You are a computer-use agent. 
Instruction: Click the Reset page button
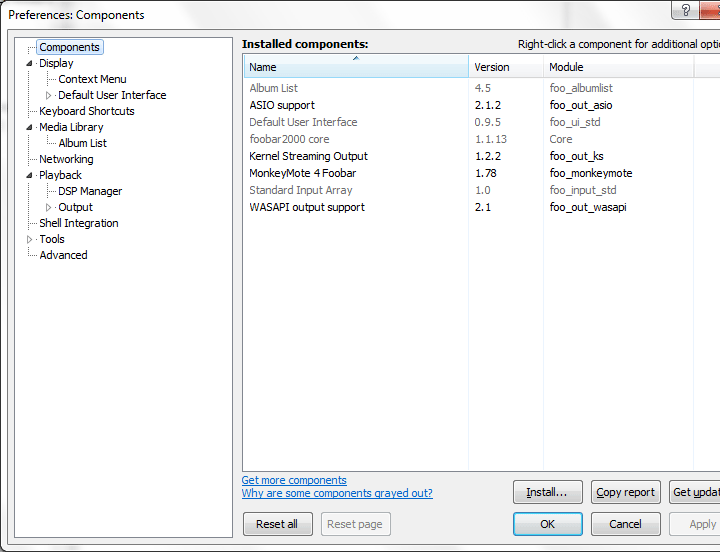click(355, 524)
